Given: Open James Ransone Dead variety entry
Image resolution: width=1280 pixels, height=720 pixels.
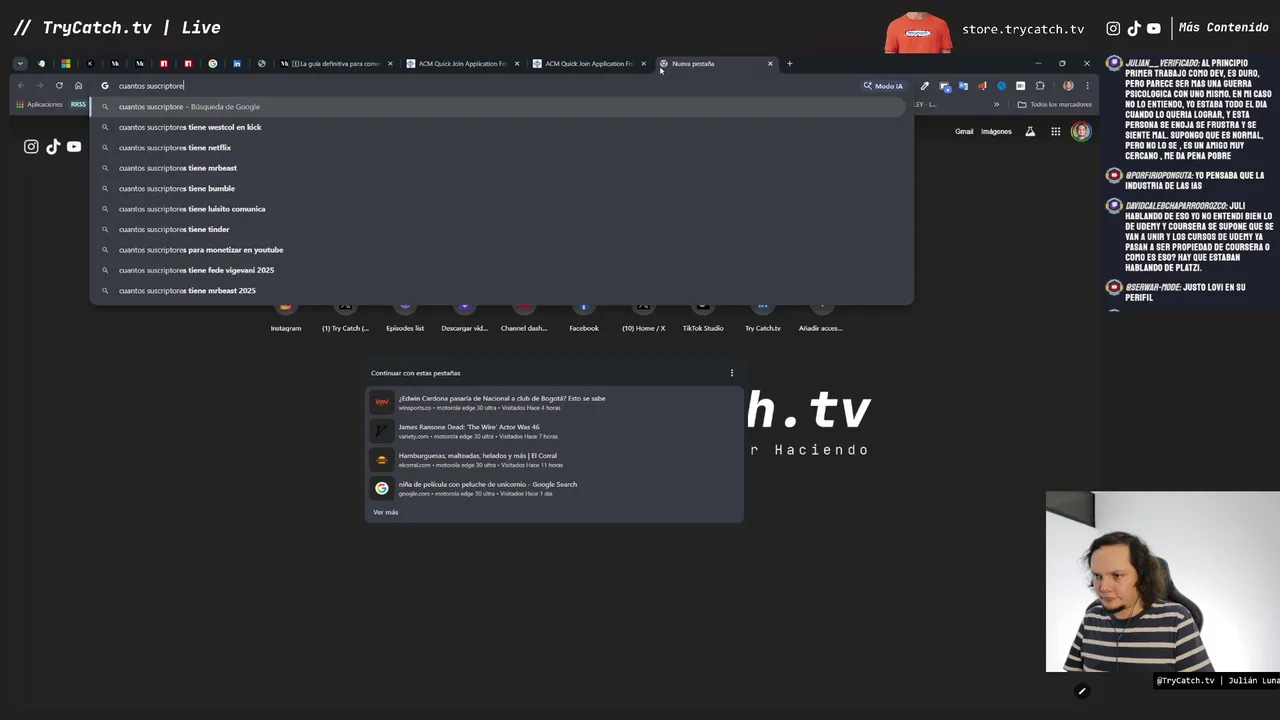Looking at the screenshot, I should point(554,431).
